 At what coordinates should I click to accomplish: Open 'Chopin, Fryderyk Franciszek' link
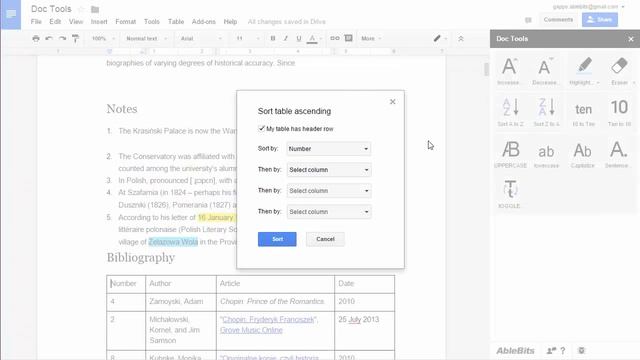269,320
